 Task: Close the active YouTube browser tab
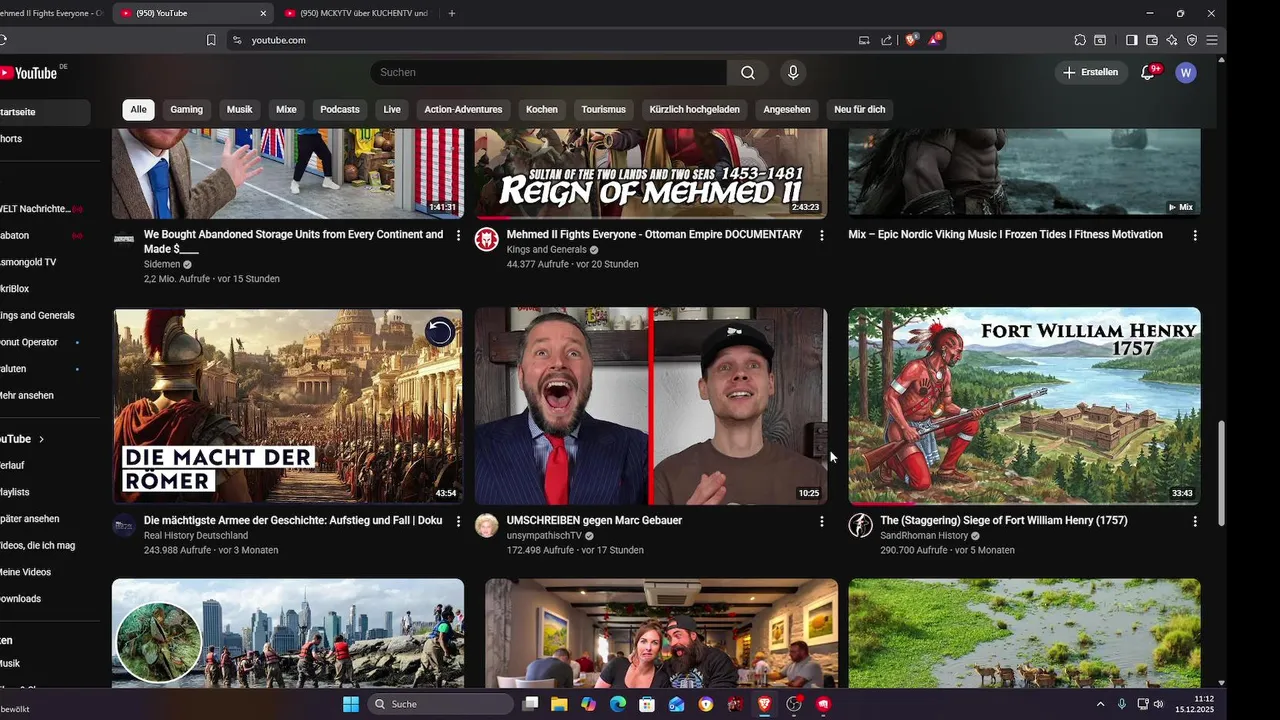point(263,13)
